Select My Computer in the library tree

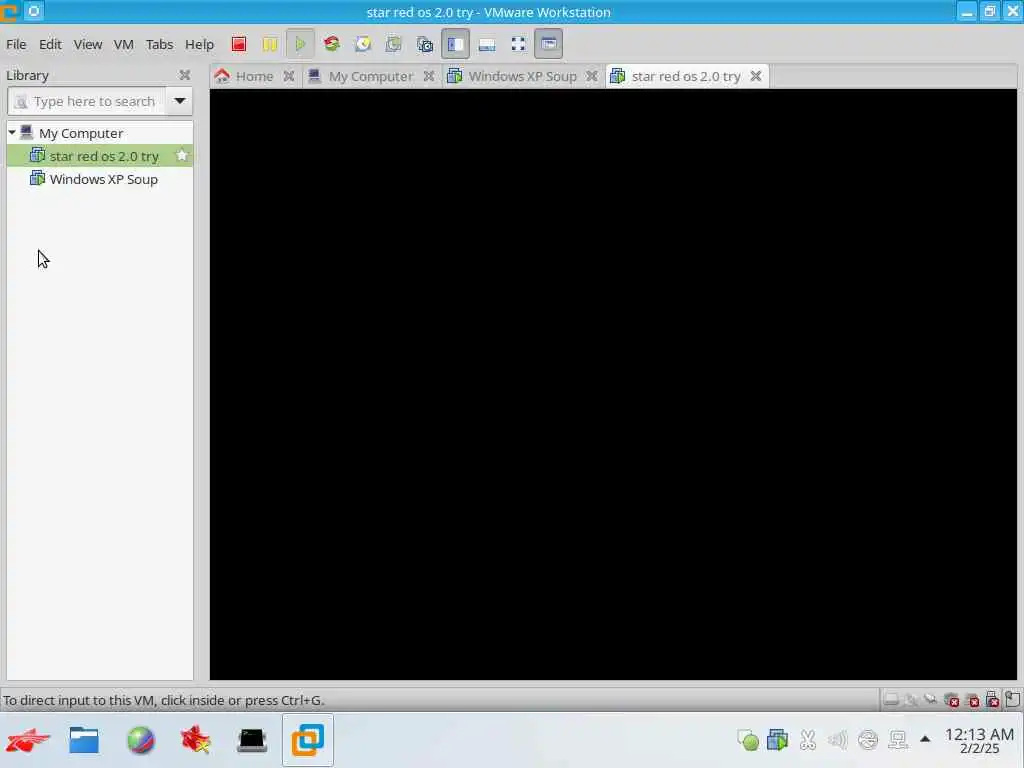click(x=81, y=133)
